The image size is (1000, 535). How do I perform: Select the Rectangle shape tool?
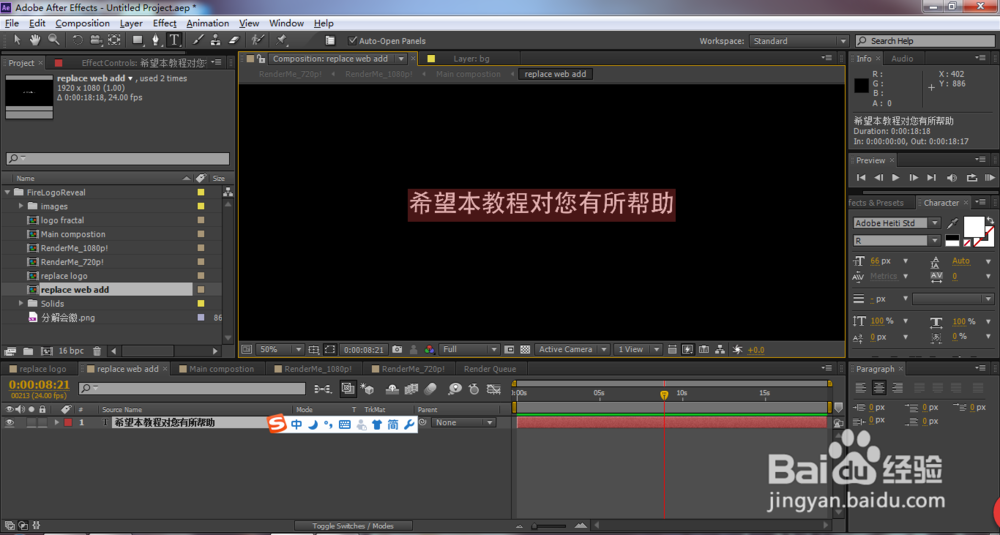pos(138,40)
